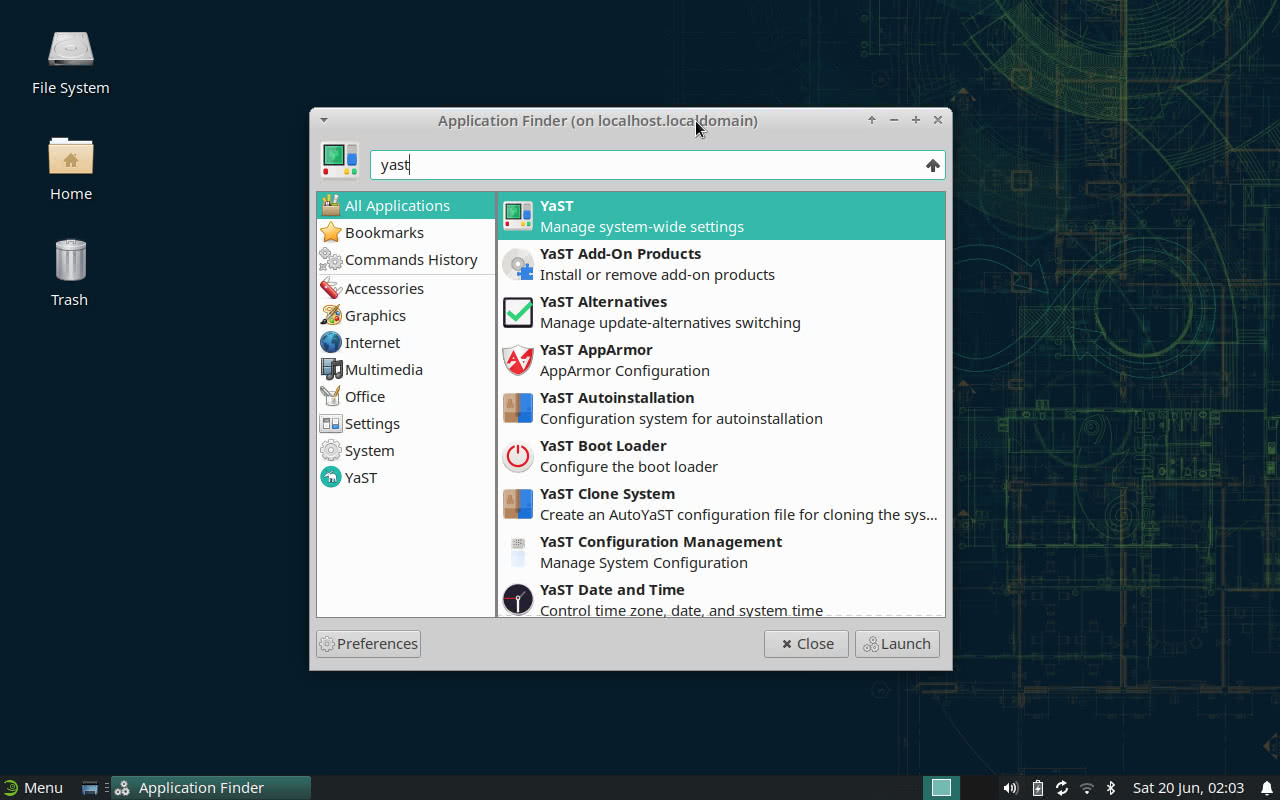
Task: Select the YaST Boot Loader icon
Action: coord(517,456)
